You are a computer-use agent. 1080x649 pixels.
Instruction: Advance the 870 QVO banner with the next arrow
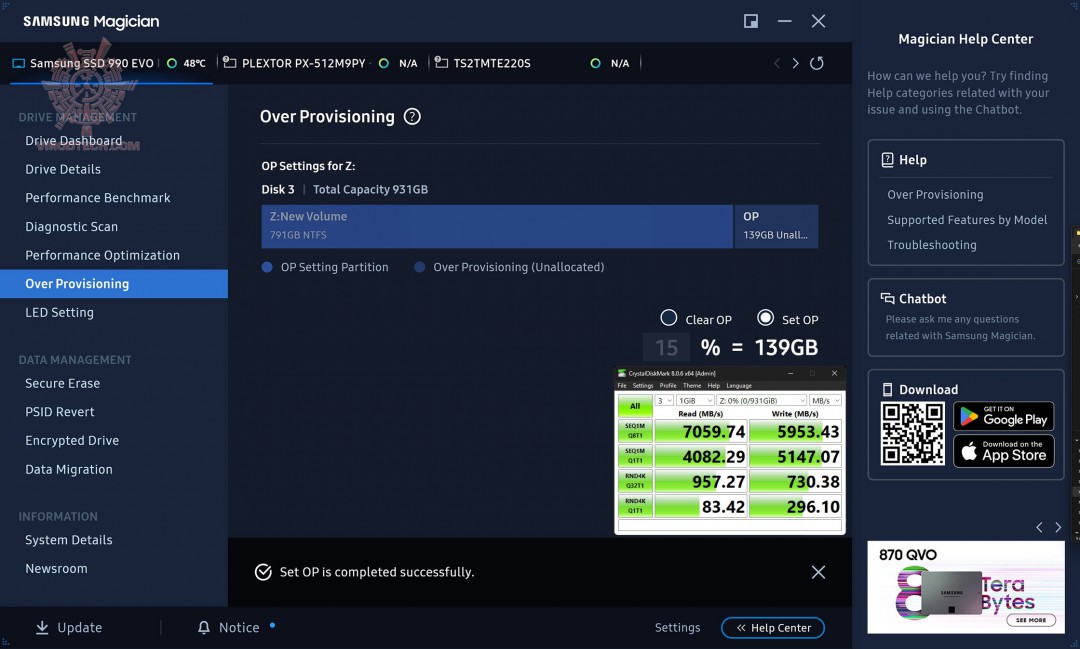point(1058,527)
